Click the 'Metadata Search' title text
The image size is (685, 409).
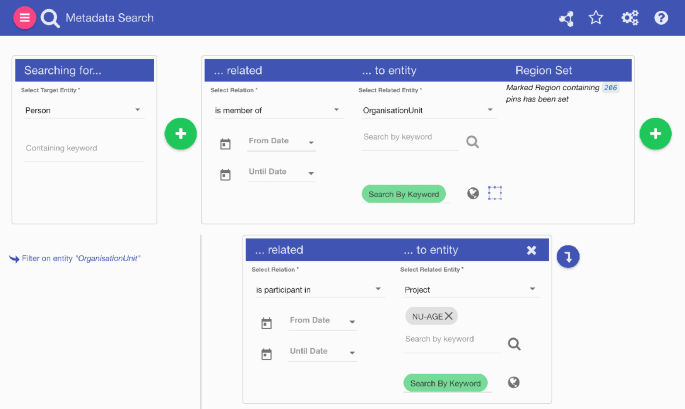tap(109, 18)
